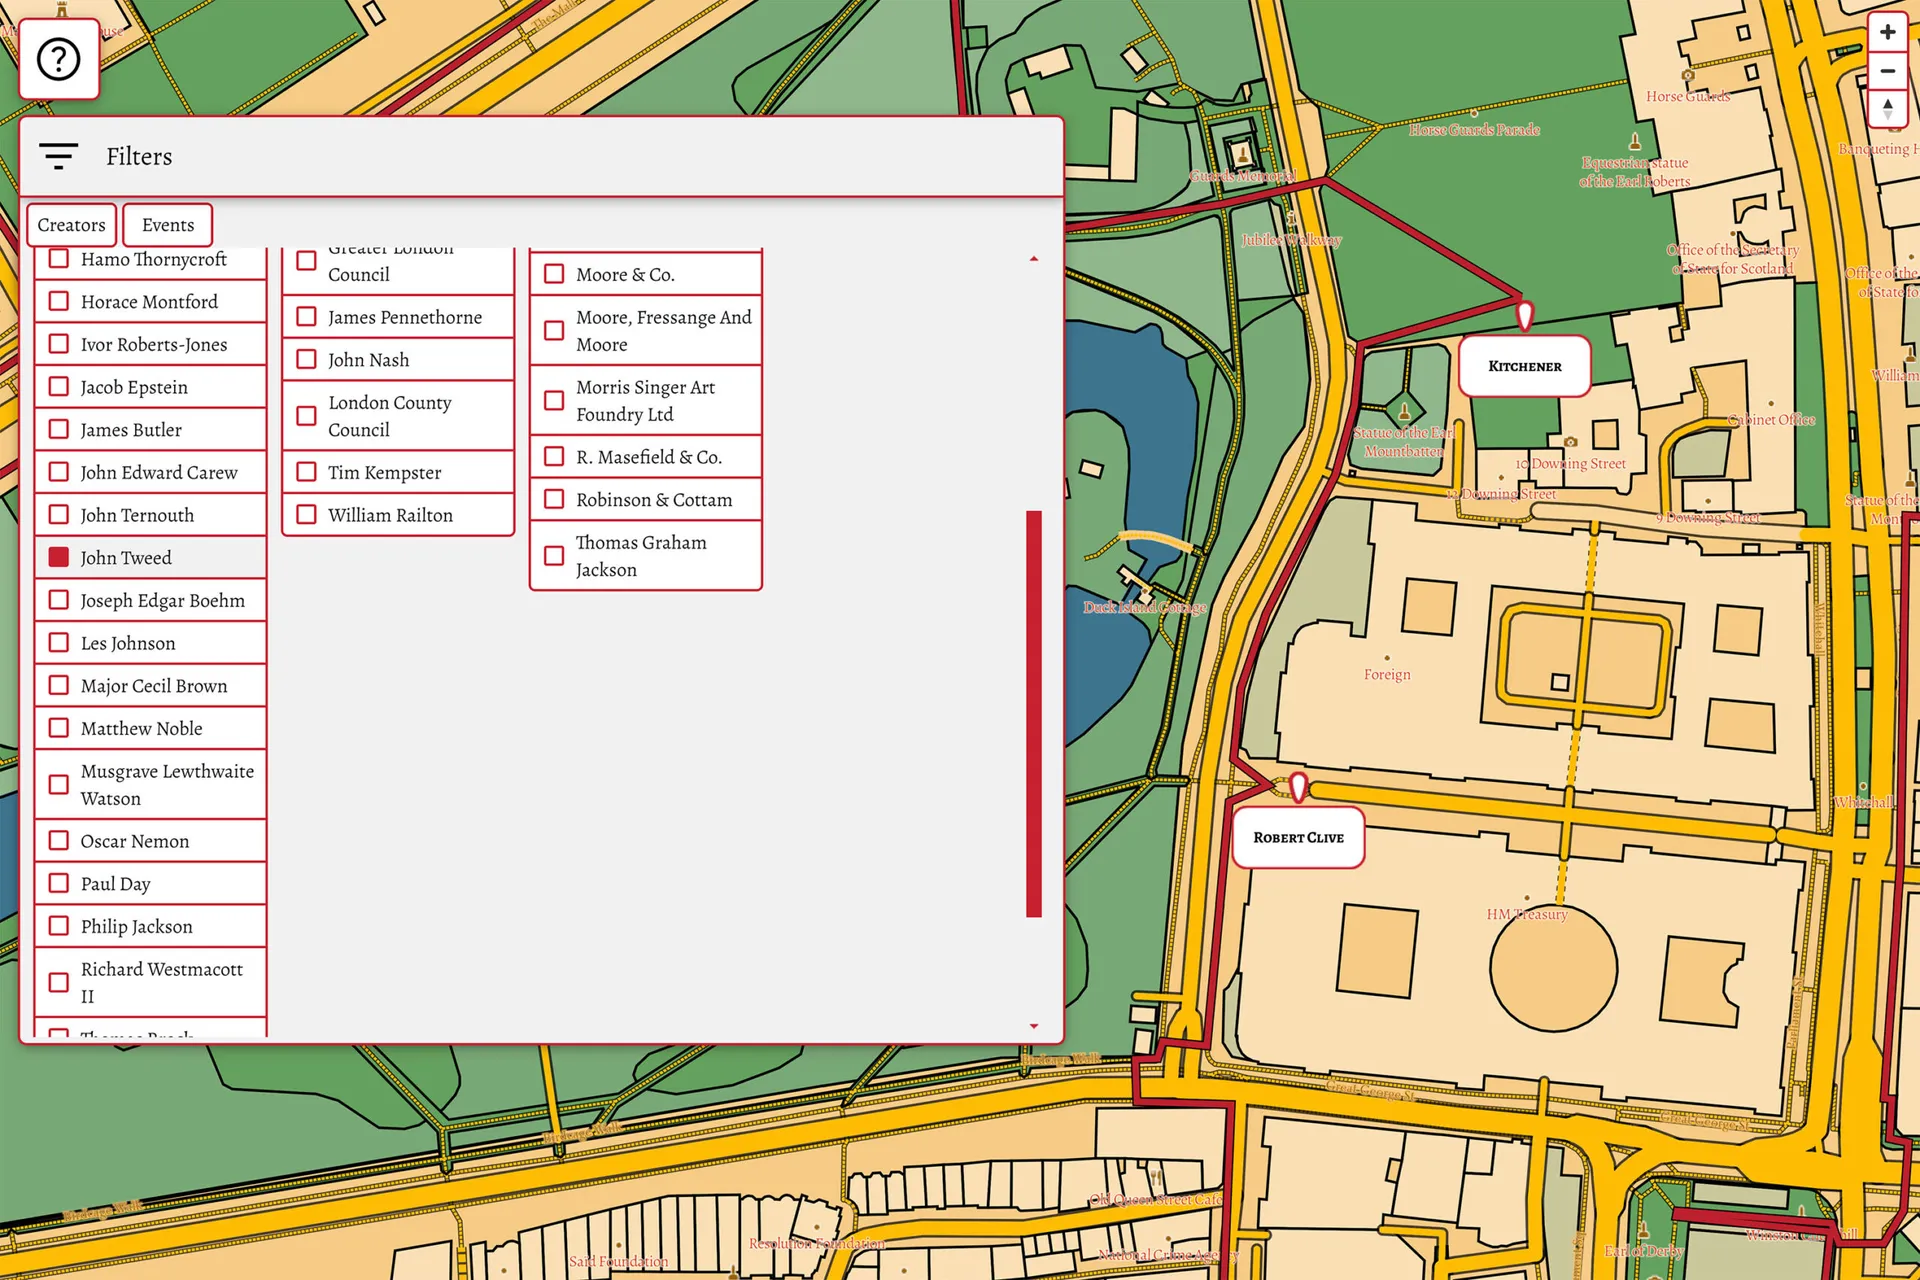Zoom out with the minus button
The height and width of the screenshot is (1280, 1920).
[1887, 71]
